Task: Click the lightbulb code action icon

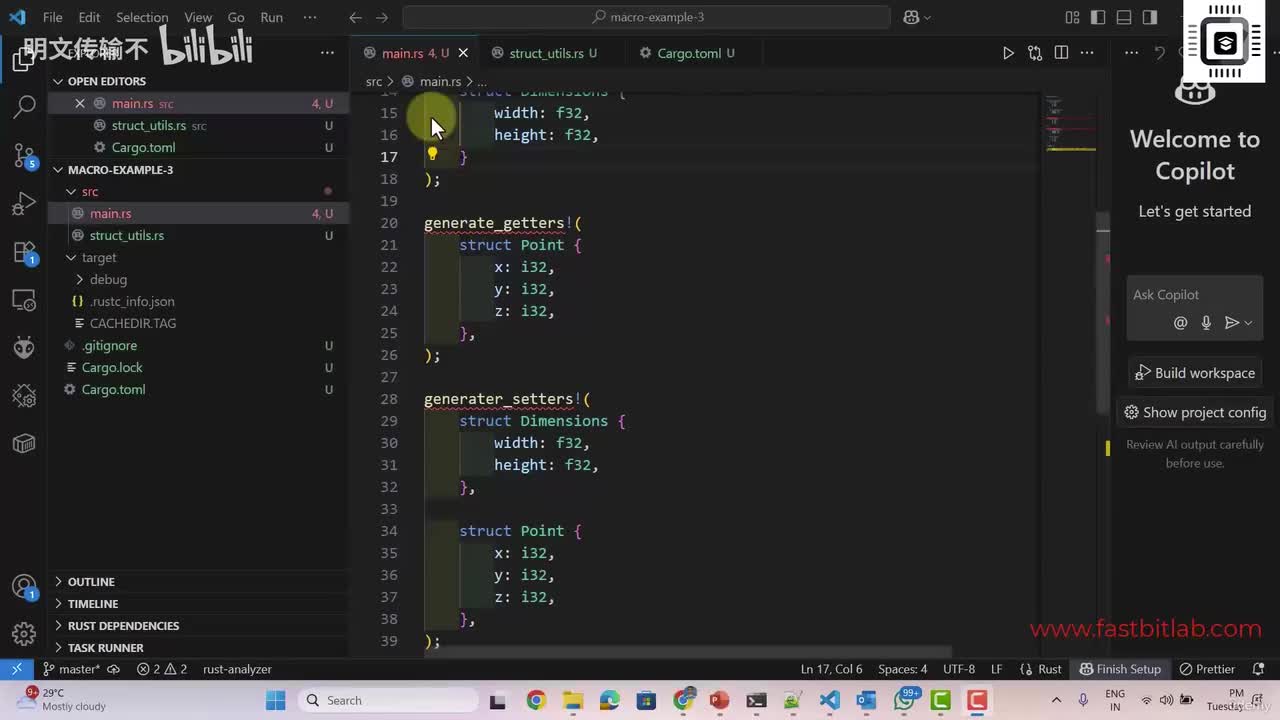Action: pos(432,154)
